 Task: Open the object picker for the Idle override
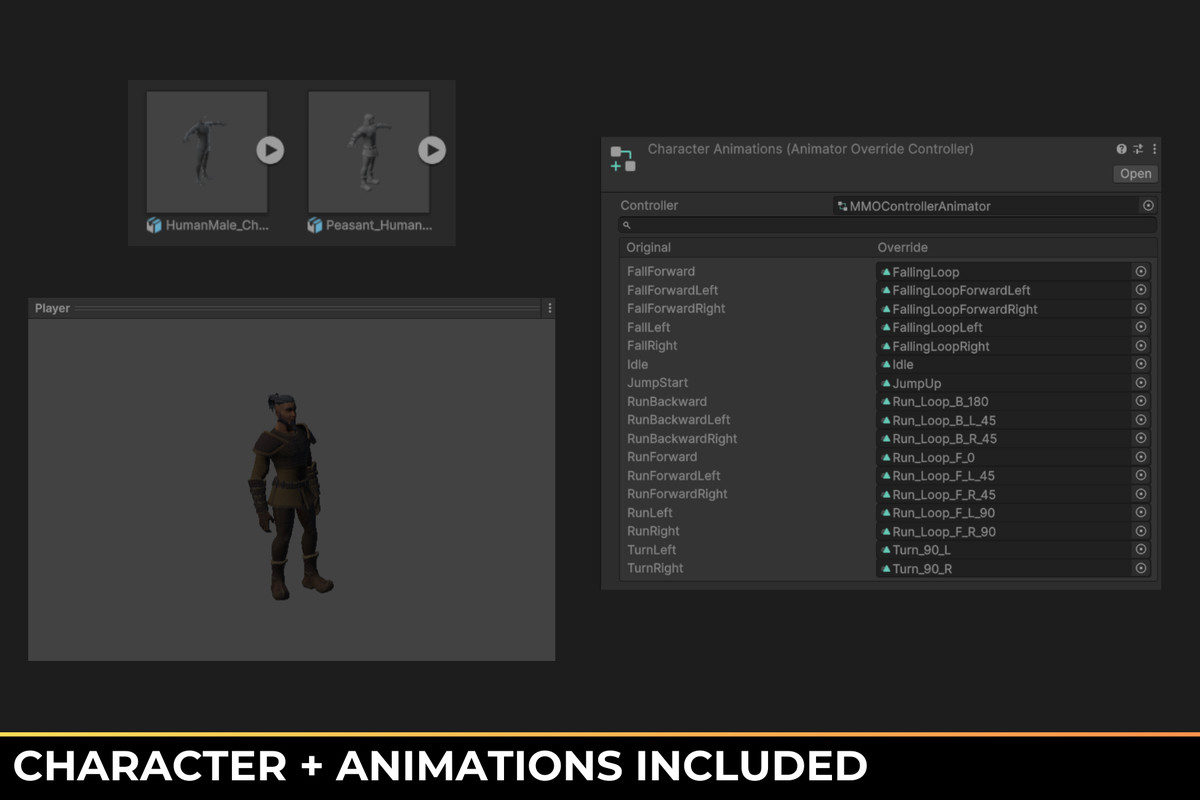pos(1140,364)
